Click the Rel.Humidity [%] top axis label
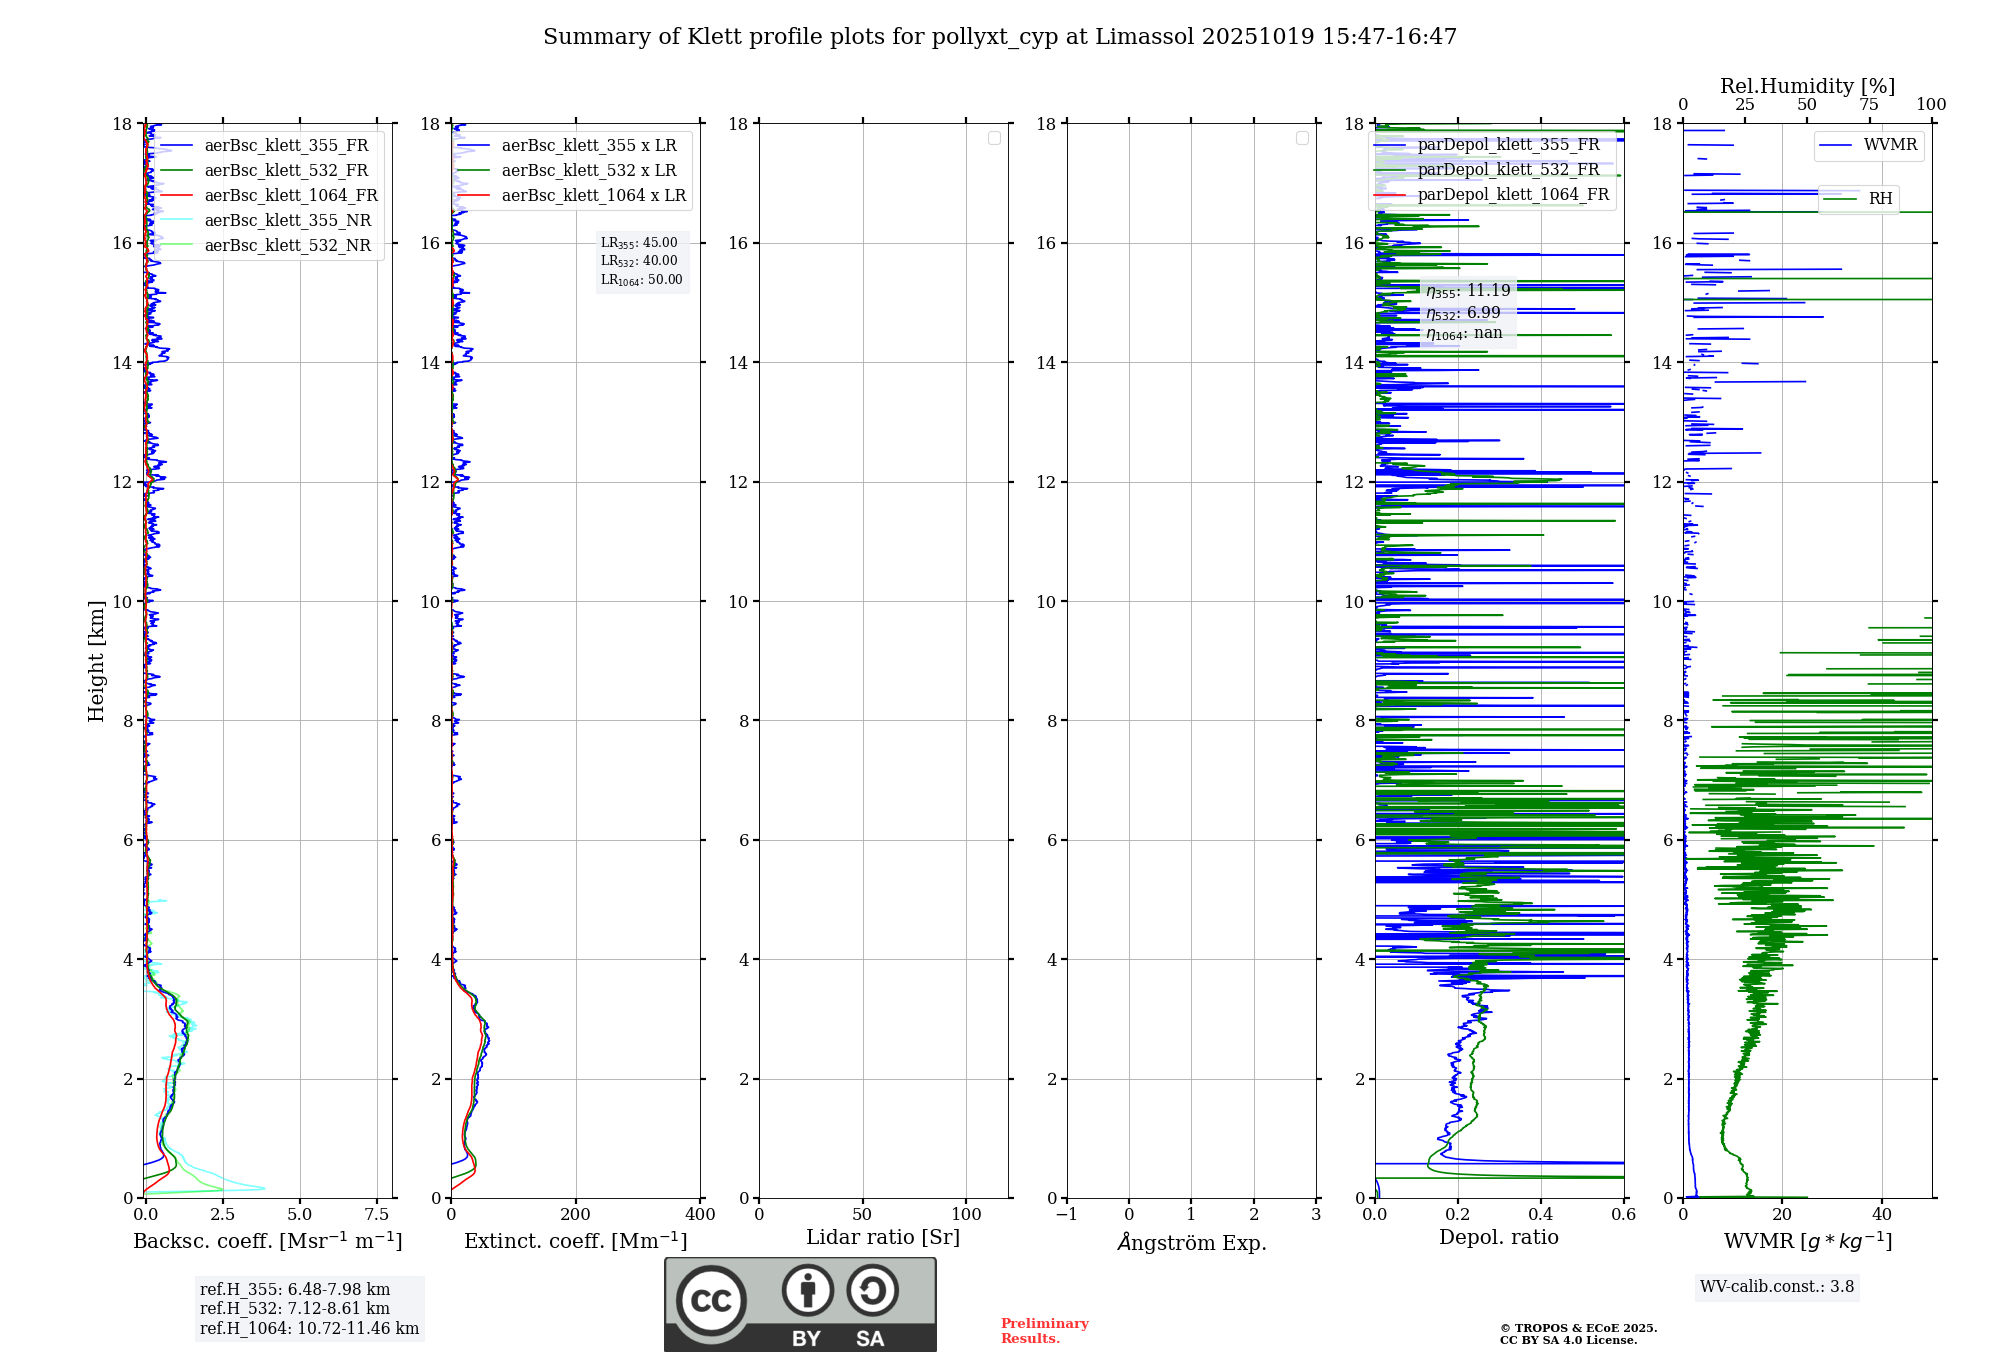Viewport: 2000px width, 1360px height. 1806,86
